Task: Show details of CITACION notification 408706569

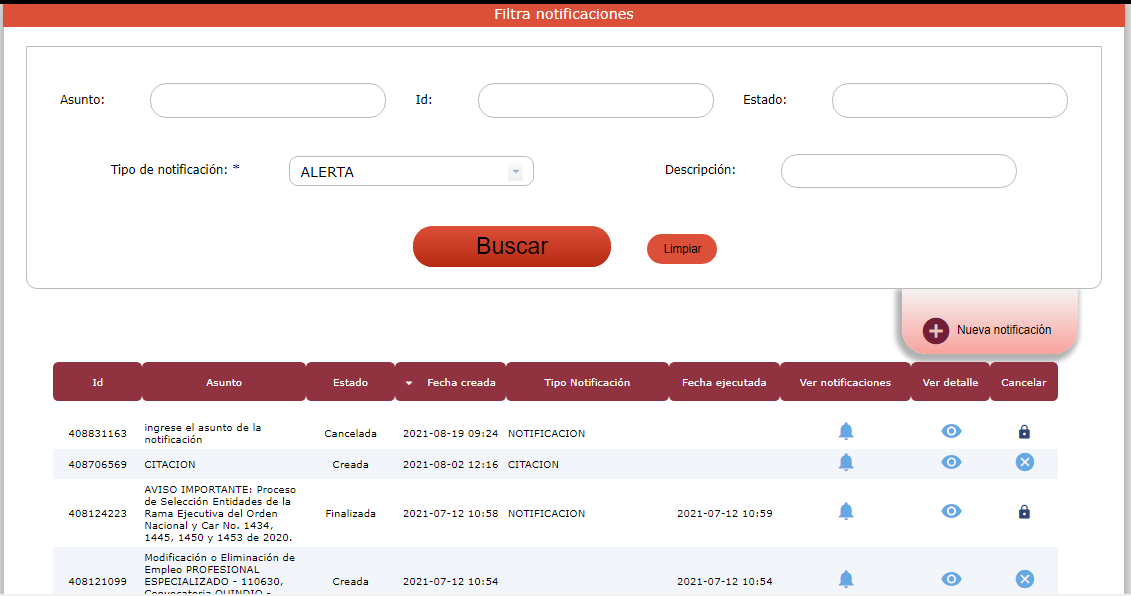Action: click(951, 462)
